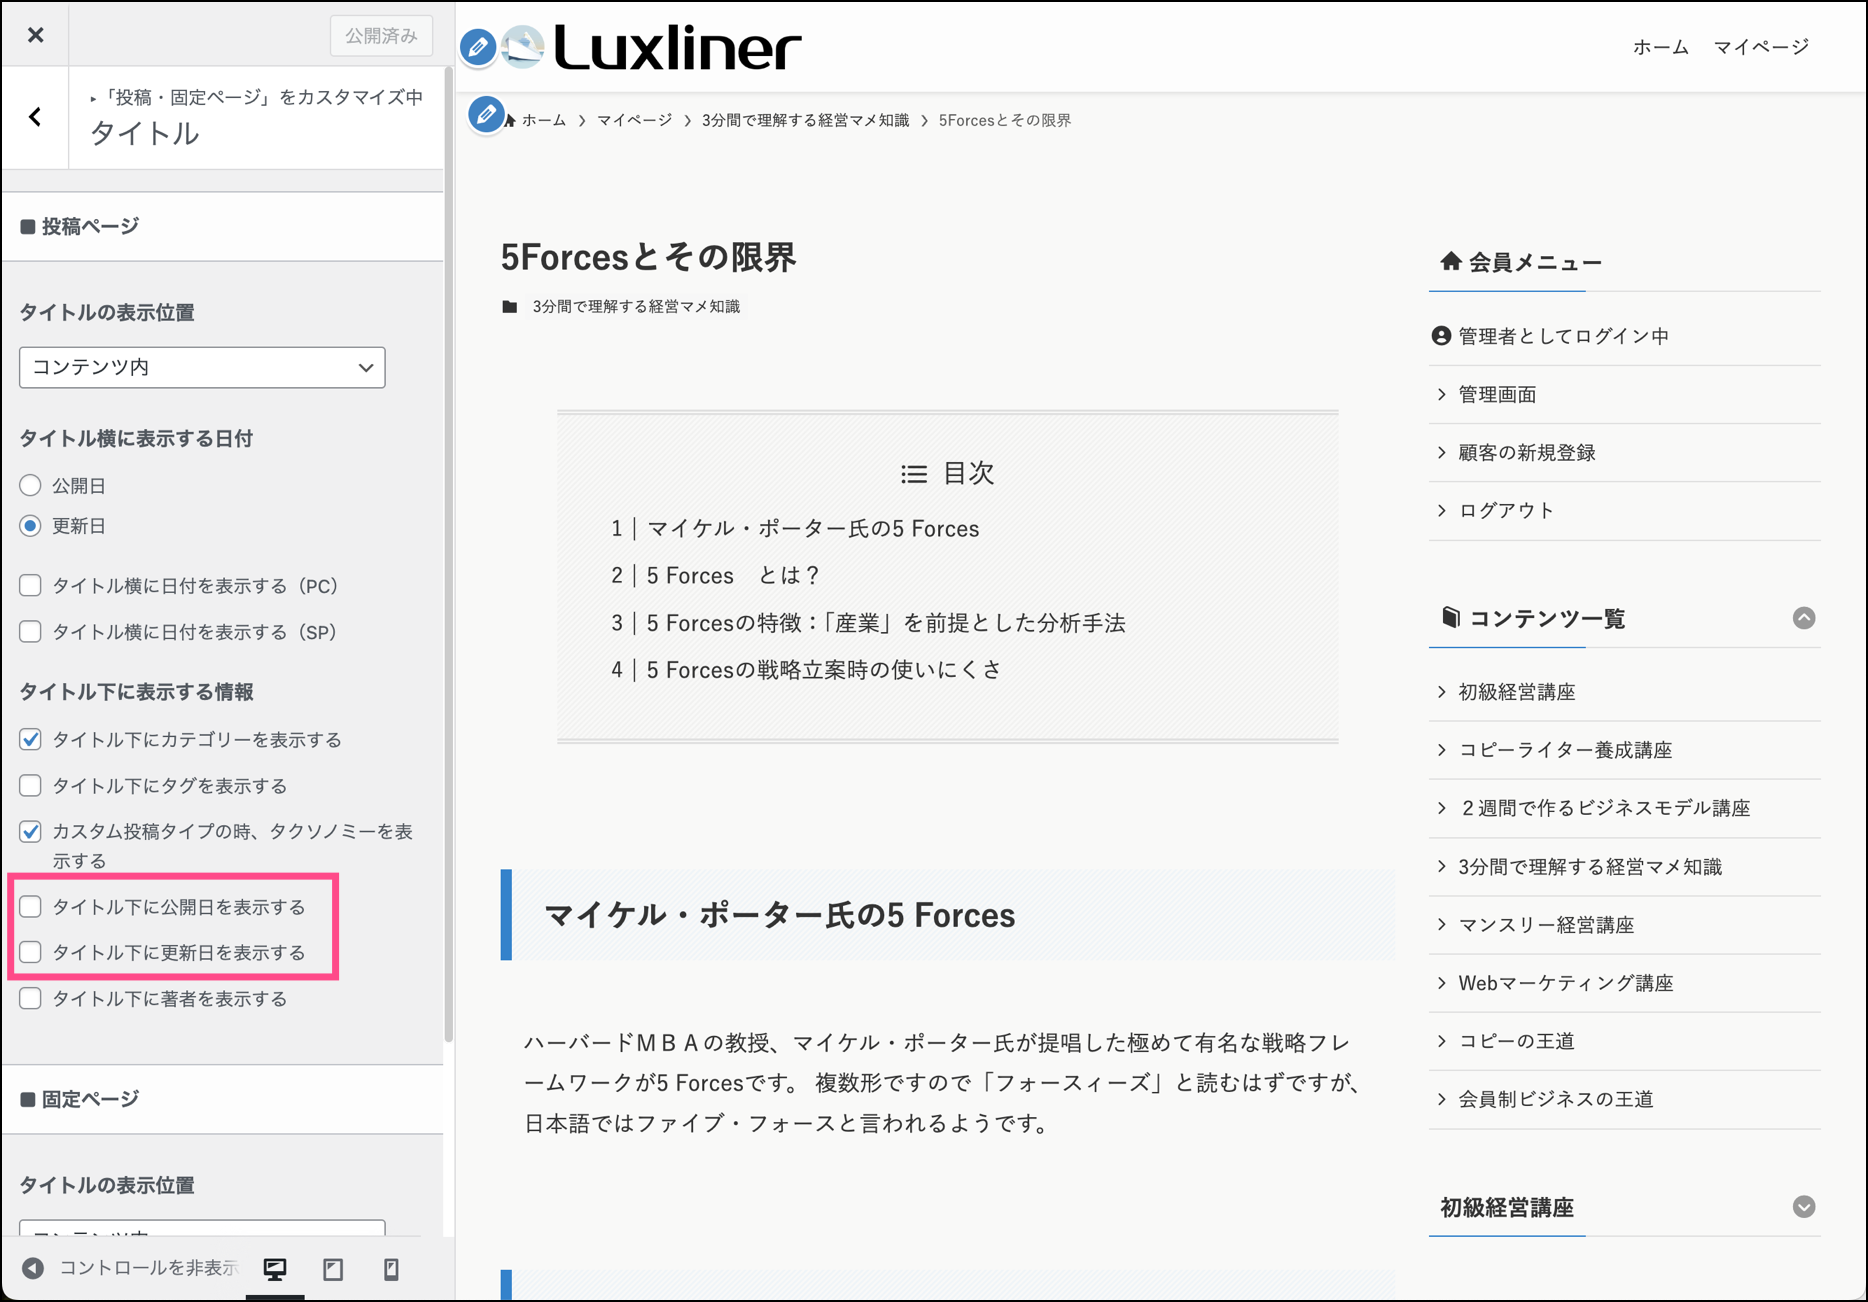Image resolution: width=1868 pixels, height=1302 pixels.
Task: Open ホーム in the top navigation
Action: pos(1660,47)
